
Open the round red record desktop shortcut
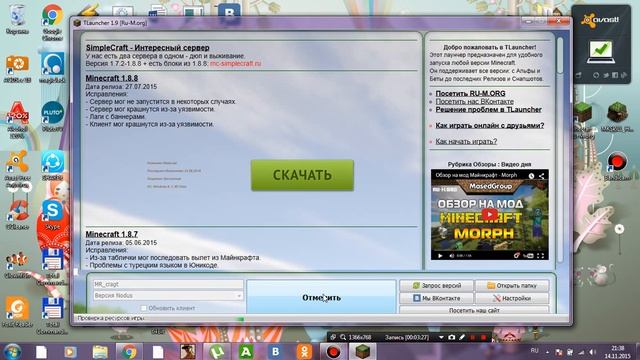click(x=617, y=166)
